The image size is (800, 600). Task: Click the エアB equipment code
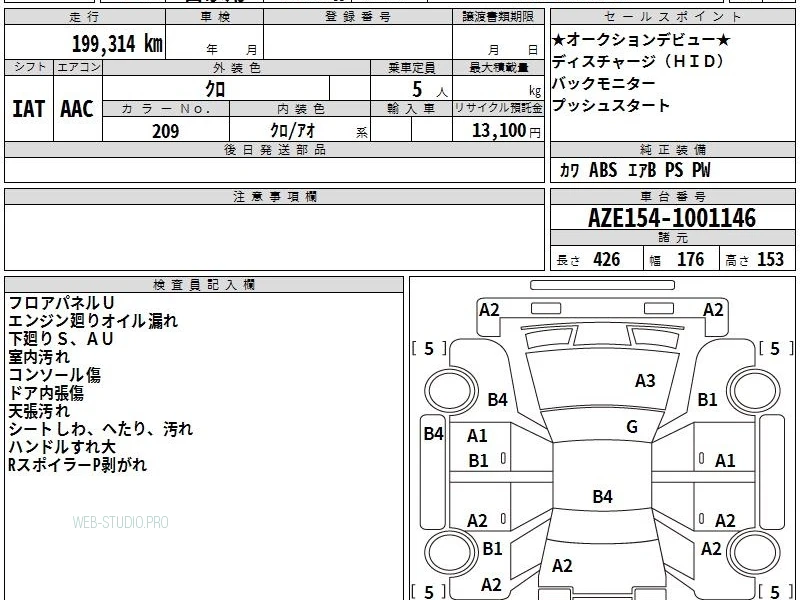[x=642, y=170]
